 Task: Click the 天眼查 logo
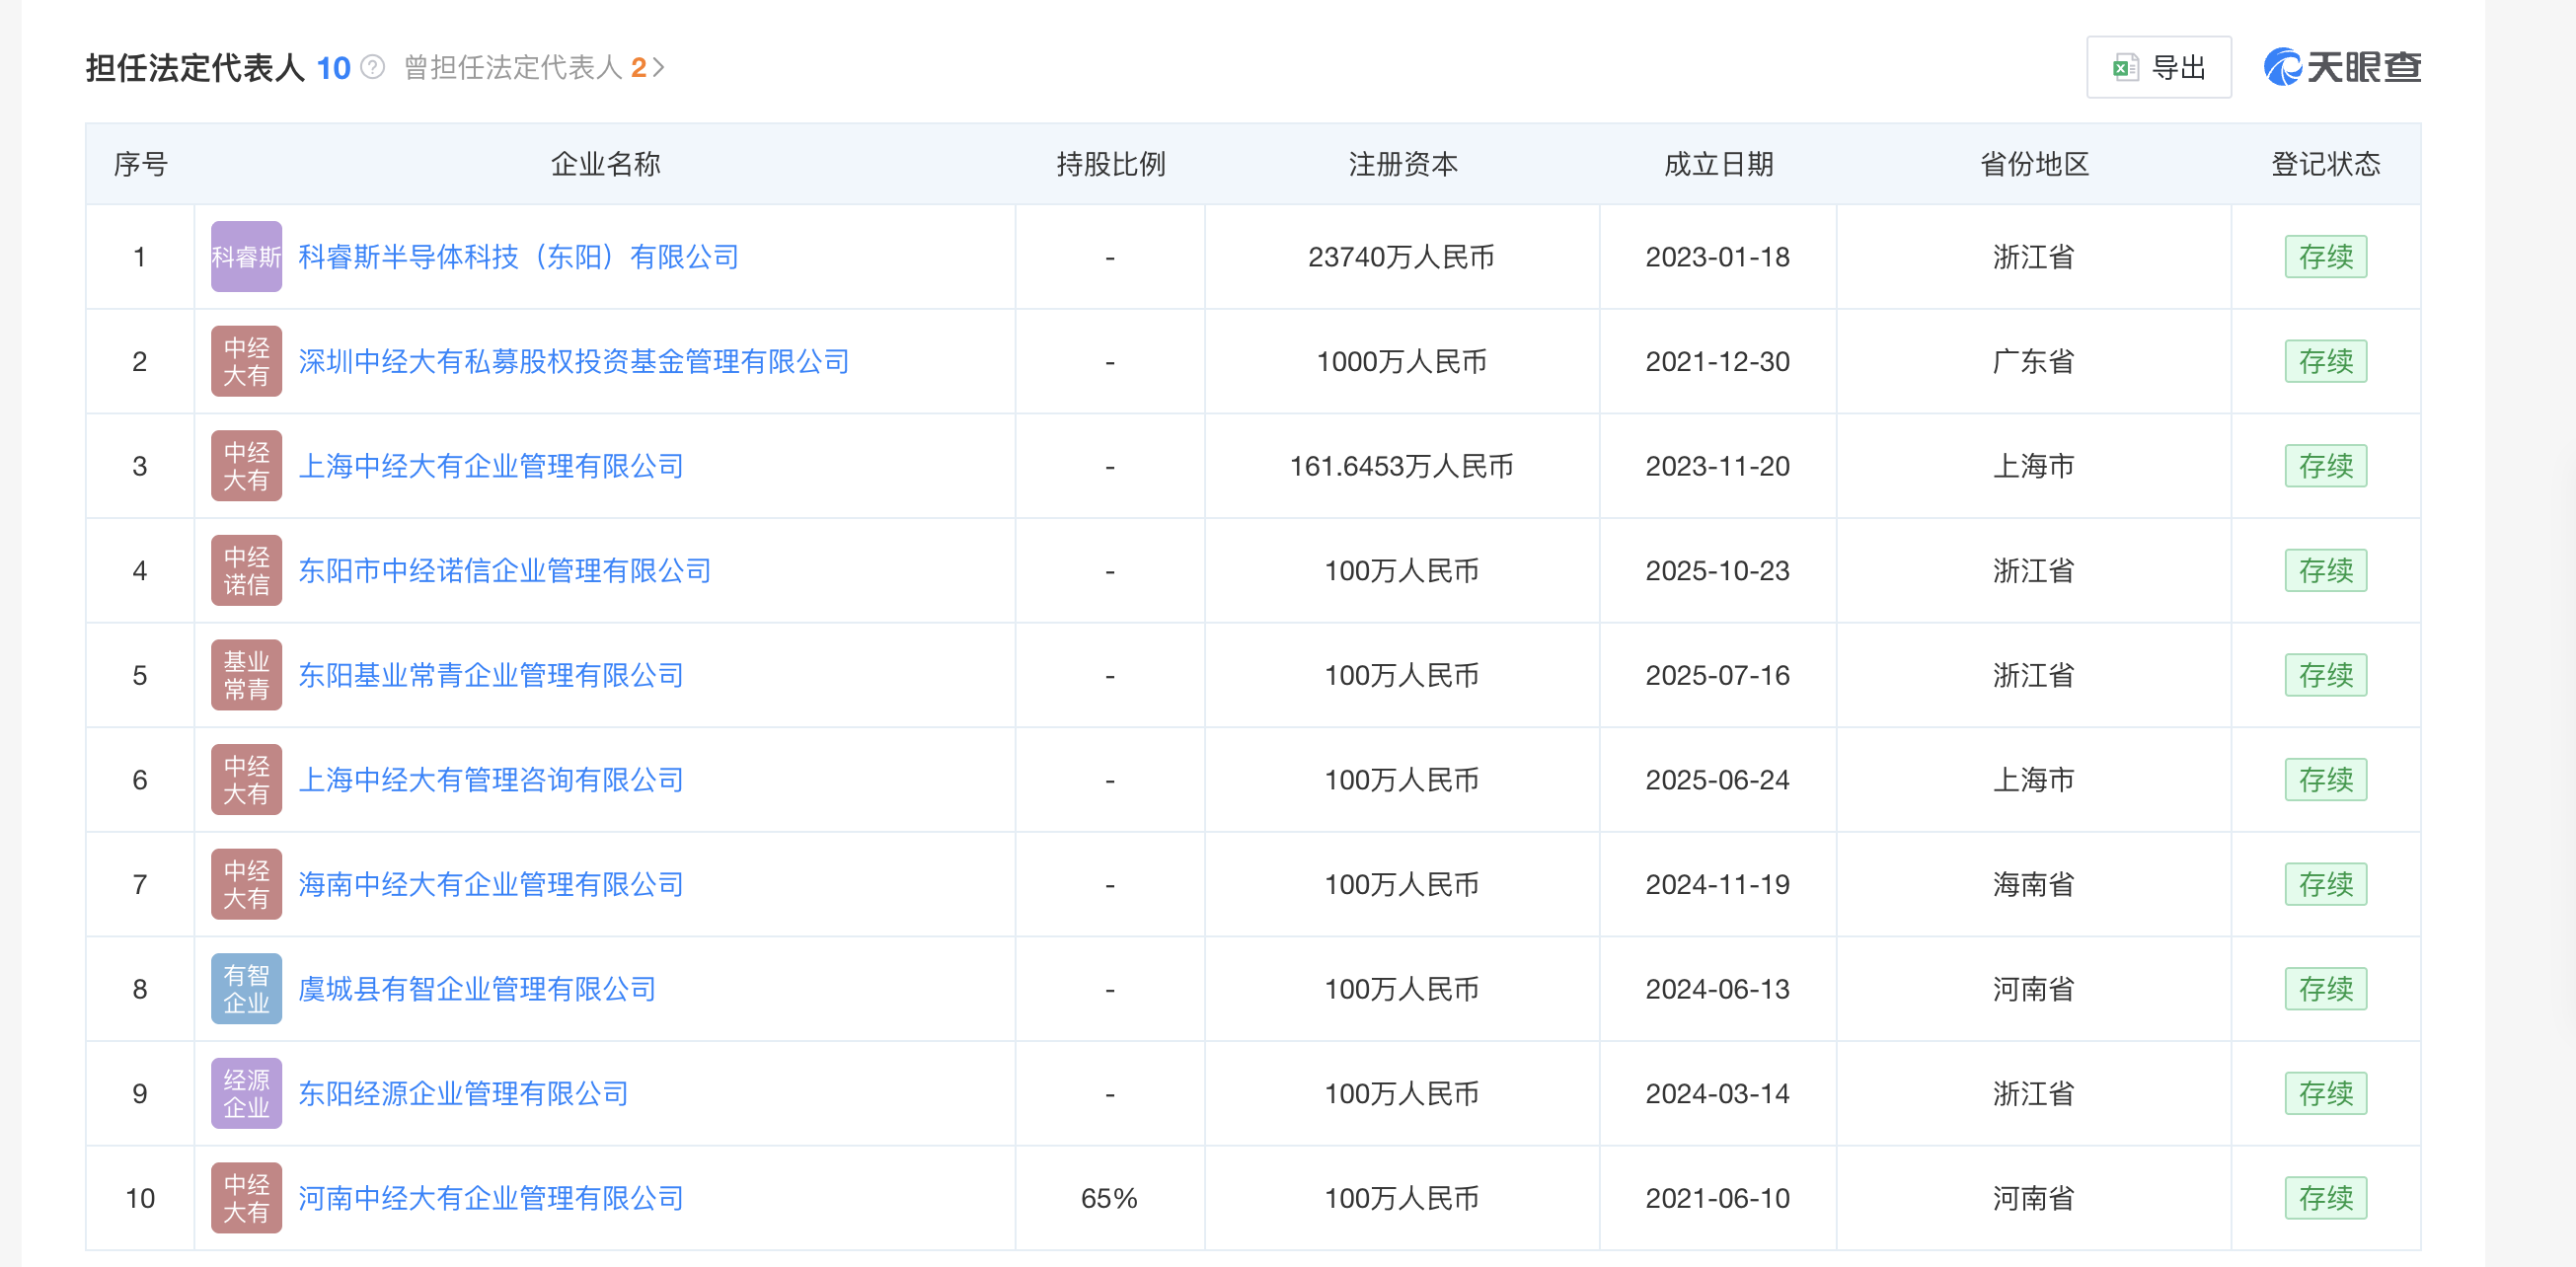coord(2341,67)
